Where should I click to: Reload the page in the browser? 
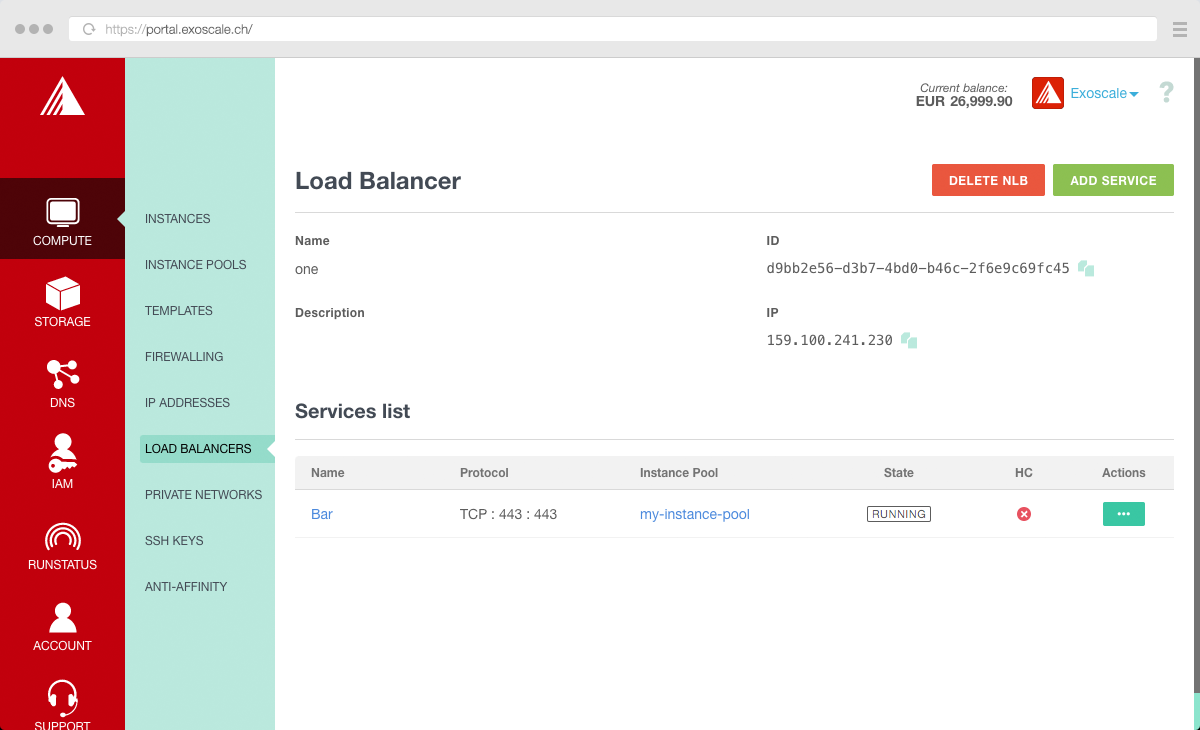(x=89, y=29)
